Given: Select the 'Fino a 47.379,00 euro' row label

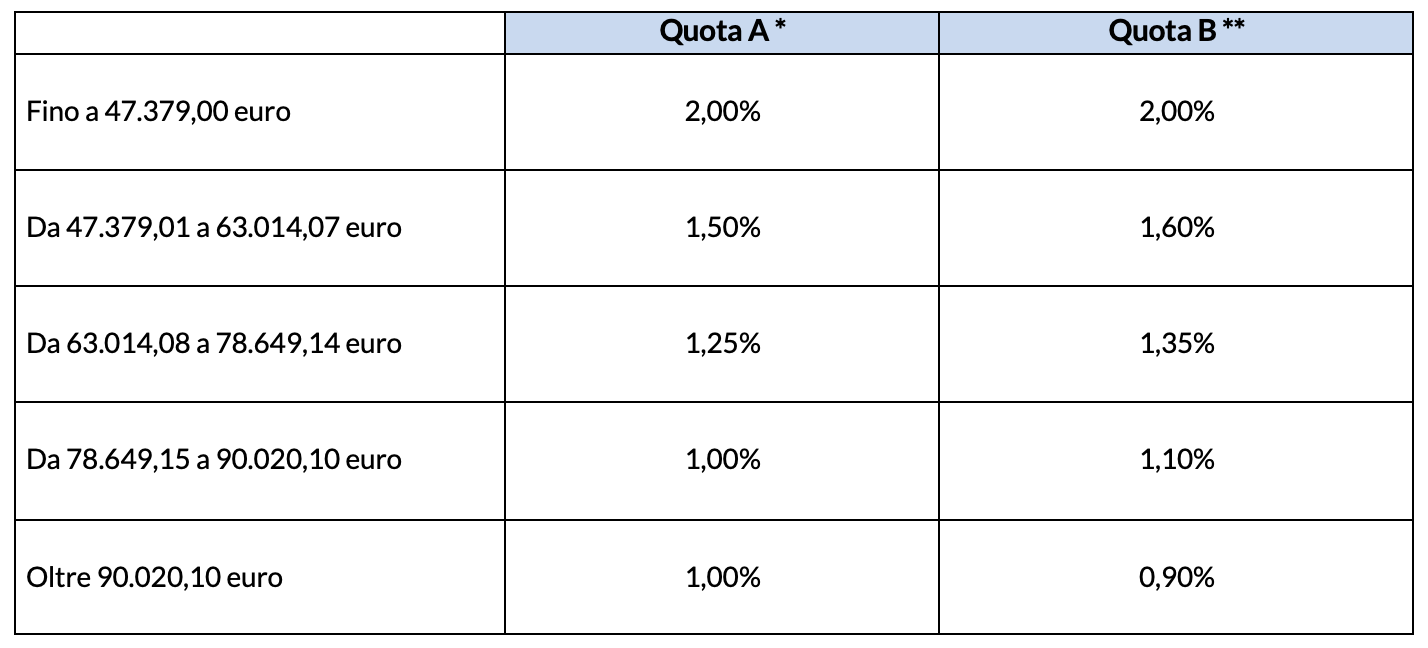Looking at the screenshot, I should [158, 111].
